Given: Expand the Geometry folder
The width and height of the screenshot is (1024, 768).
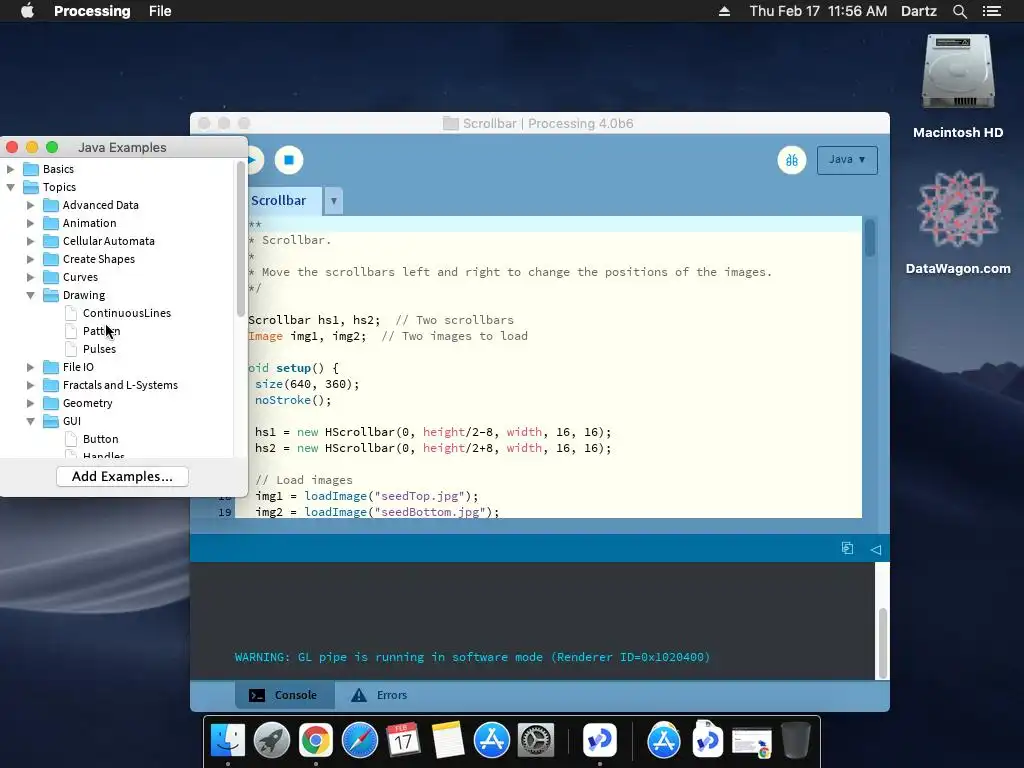Looking at the screenshot, I should pos(30,404).
